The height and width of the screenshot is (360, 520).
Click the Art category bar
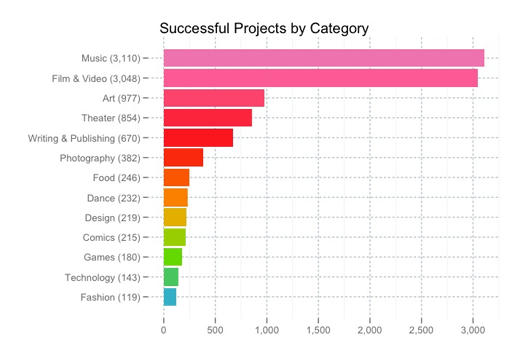(x=214, y=98)
